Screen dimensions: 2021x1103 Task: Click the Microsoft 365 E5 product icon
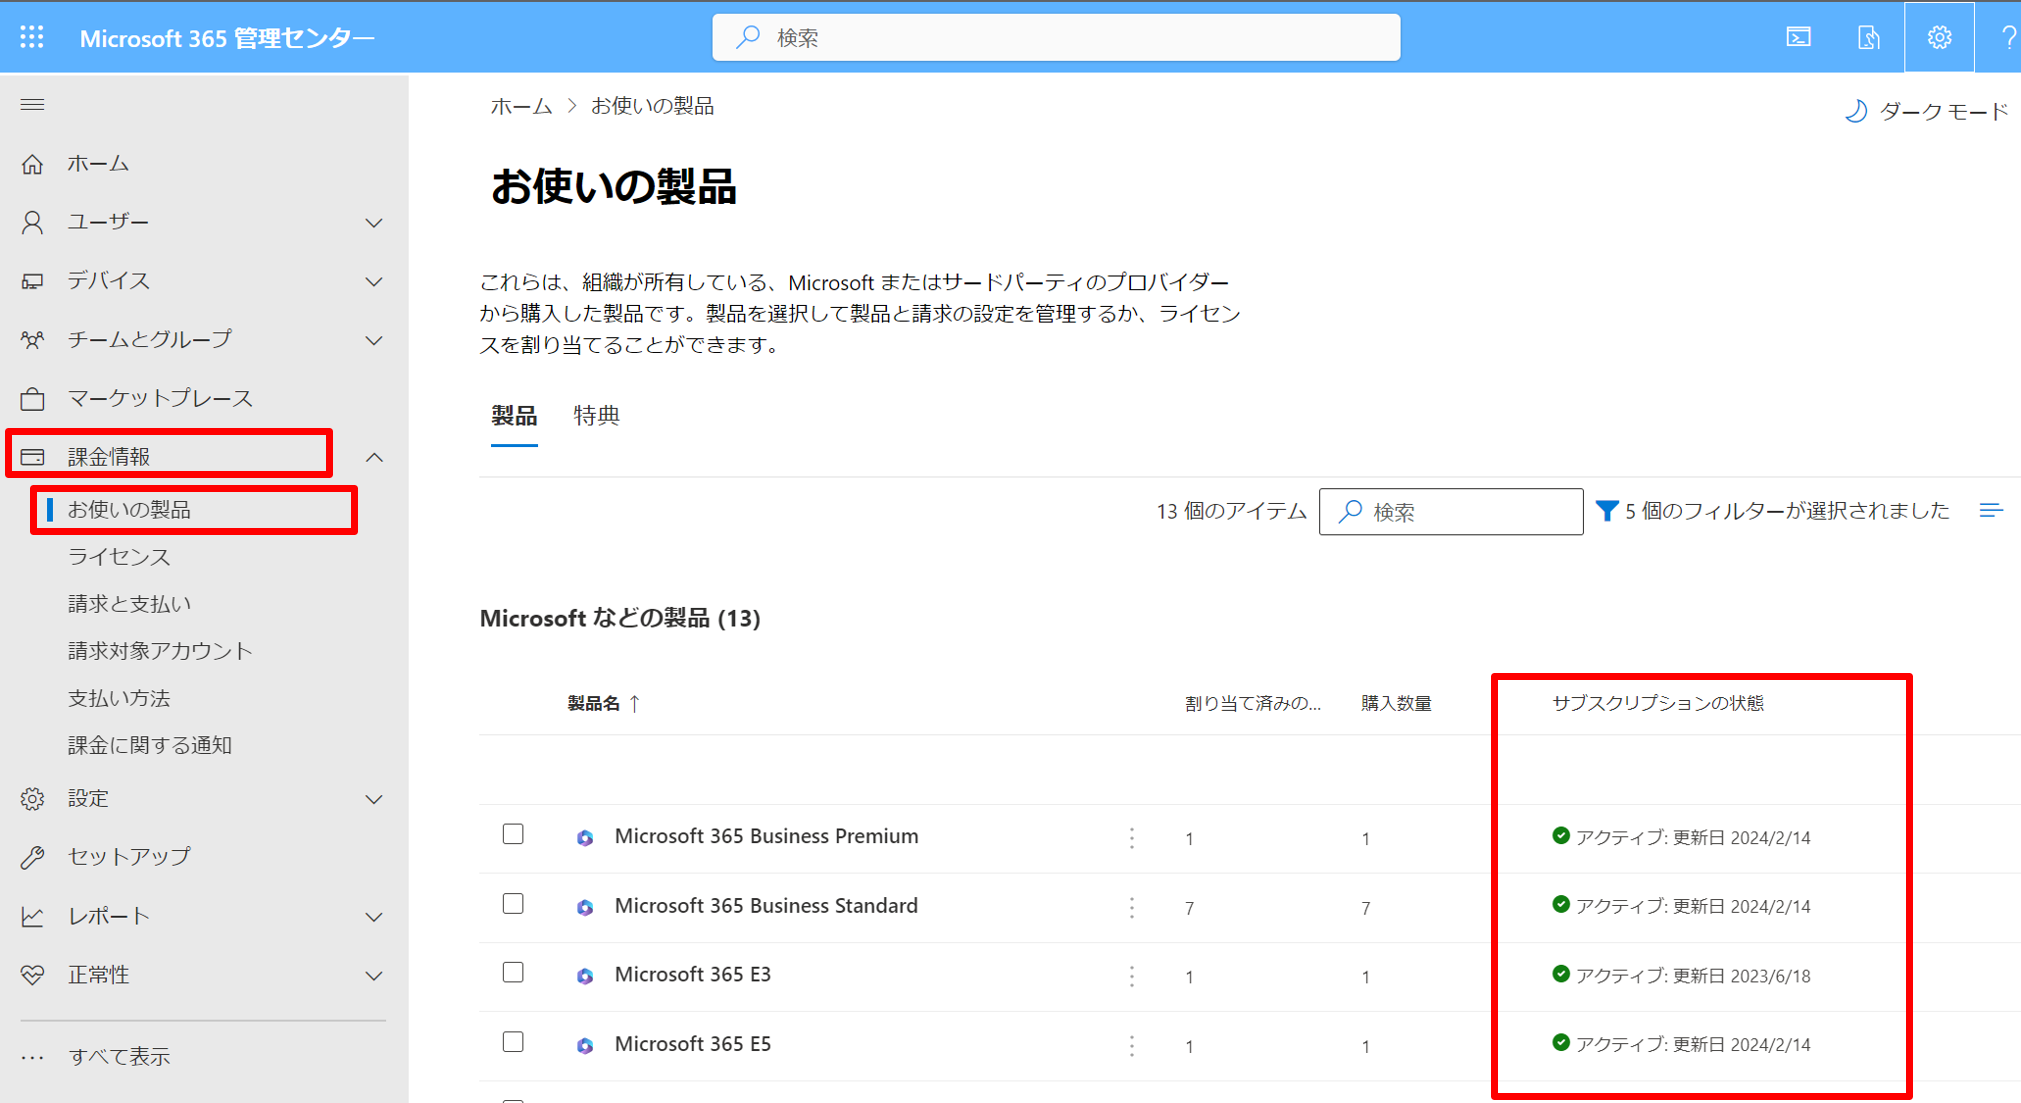pos(585,1045)
